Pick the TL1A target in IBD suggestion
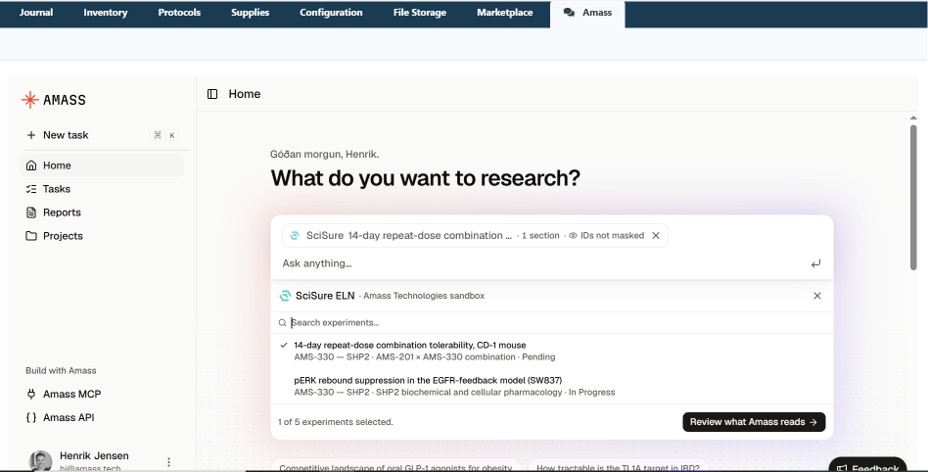Viewport: 928px width, 472px height. 617,466
